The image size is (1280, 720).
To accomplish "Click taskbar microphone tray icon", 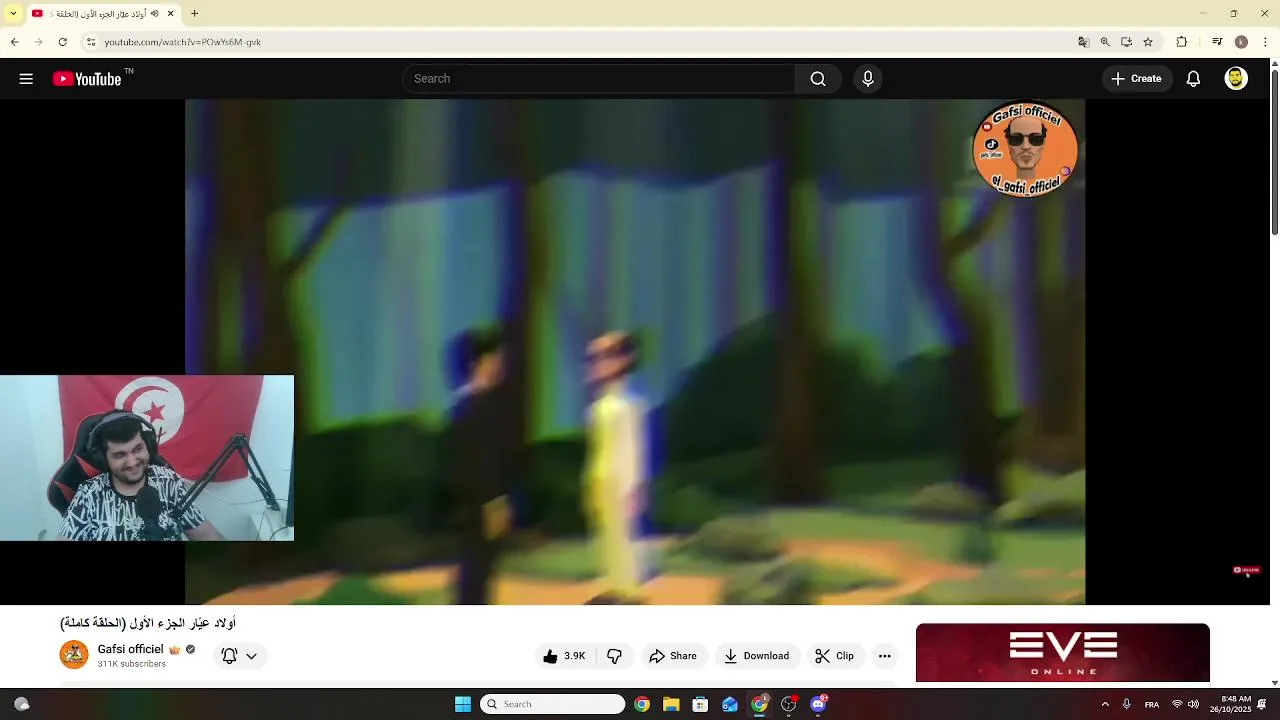I will tap(1127, 704).
